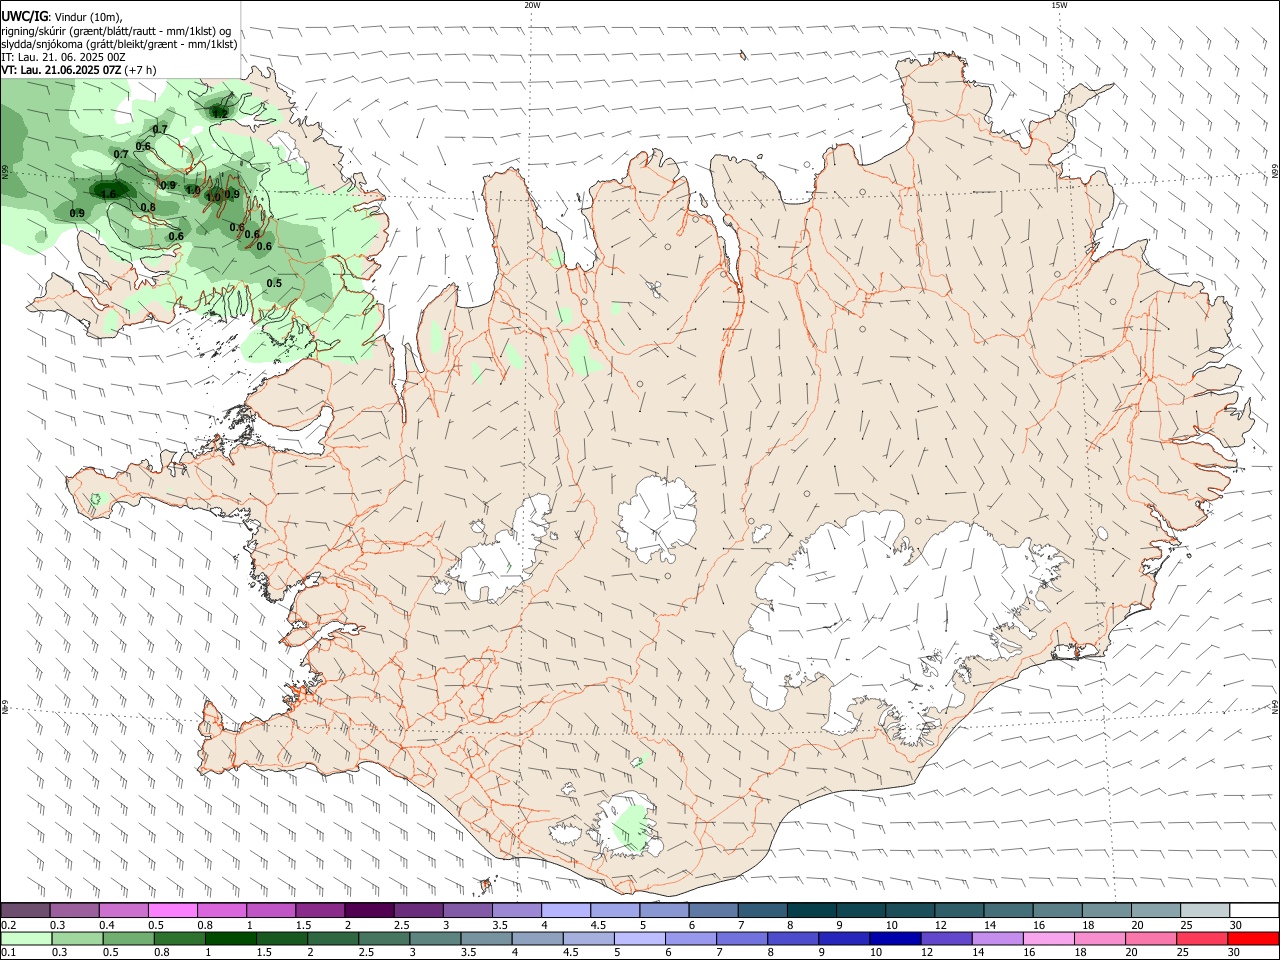Click the 'IT: Lau. 21. 06. 2025 00Z' line

click(x=63, y=57)
